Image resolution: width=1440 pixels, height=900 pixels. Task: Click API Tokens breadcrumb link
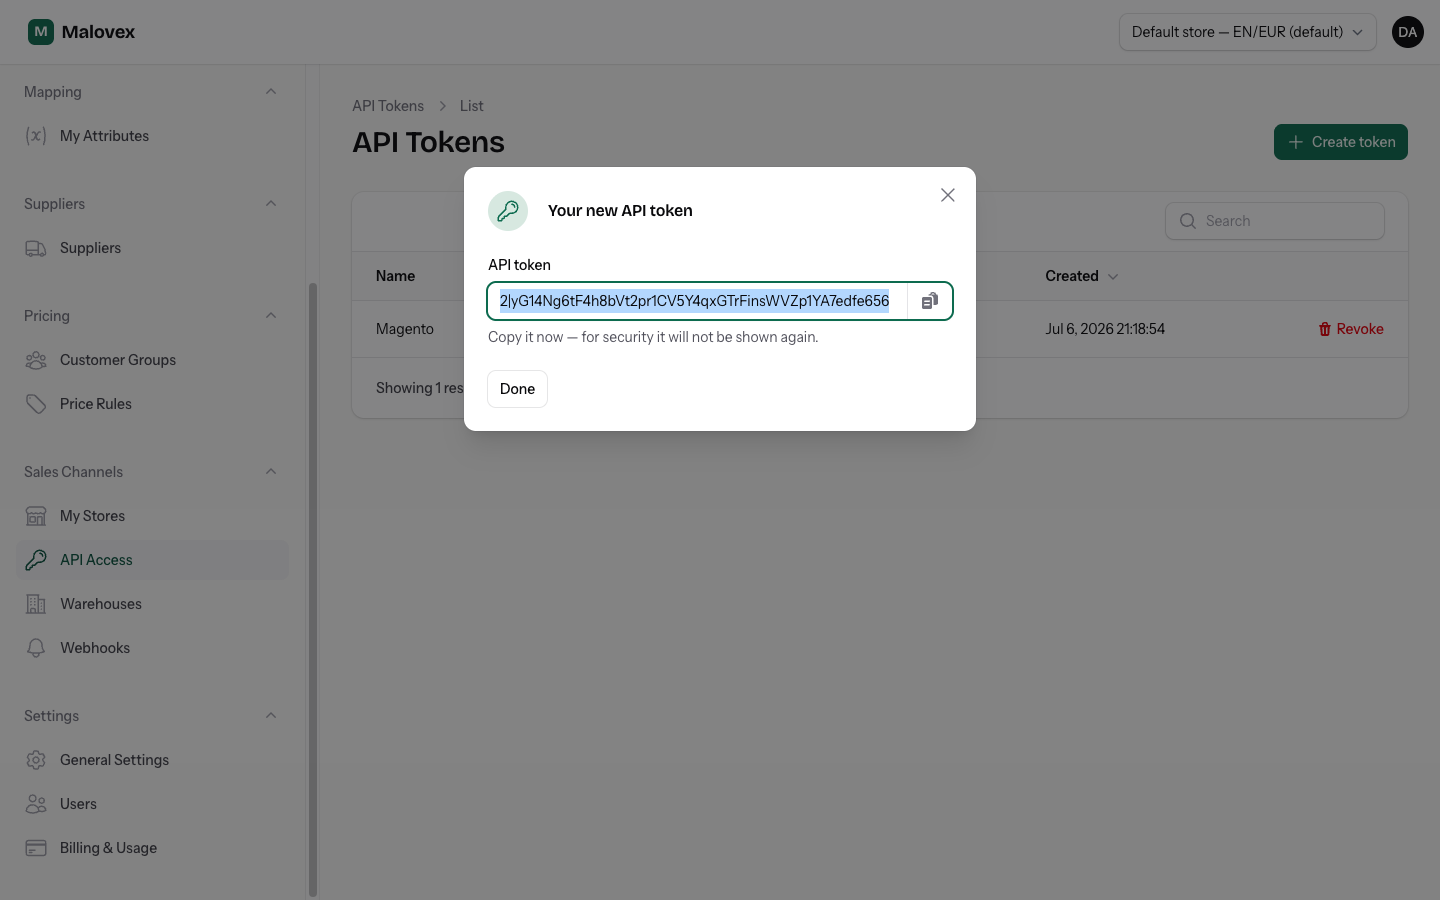(388, 106)
